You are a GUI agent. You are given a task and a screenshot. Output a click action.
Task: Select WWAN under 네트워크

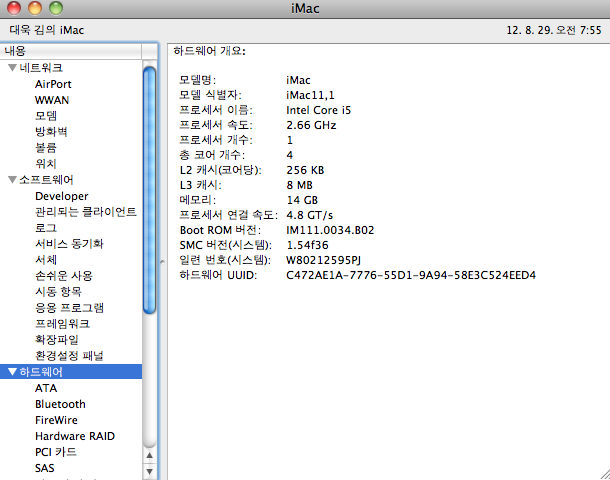point(52,100)
